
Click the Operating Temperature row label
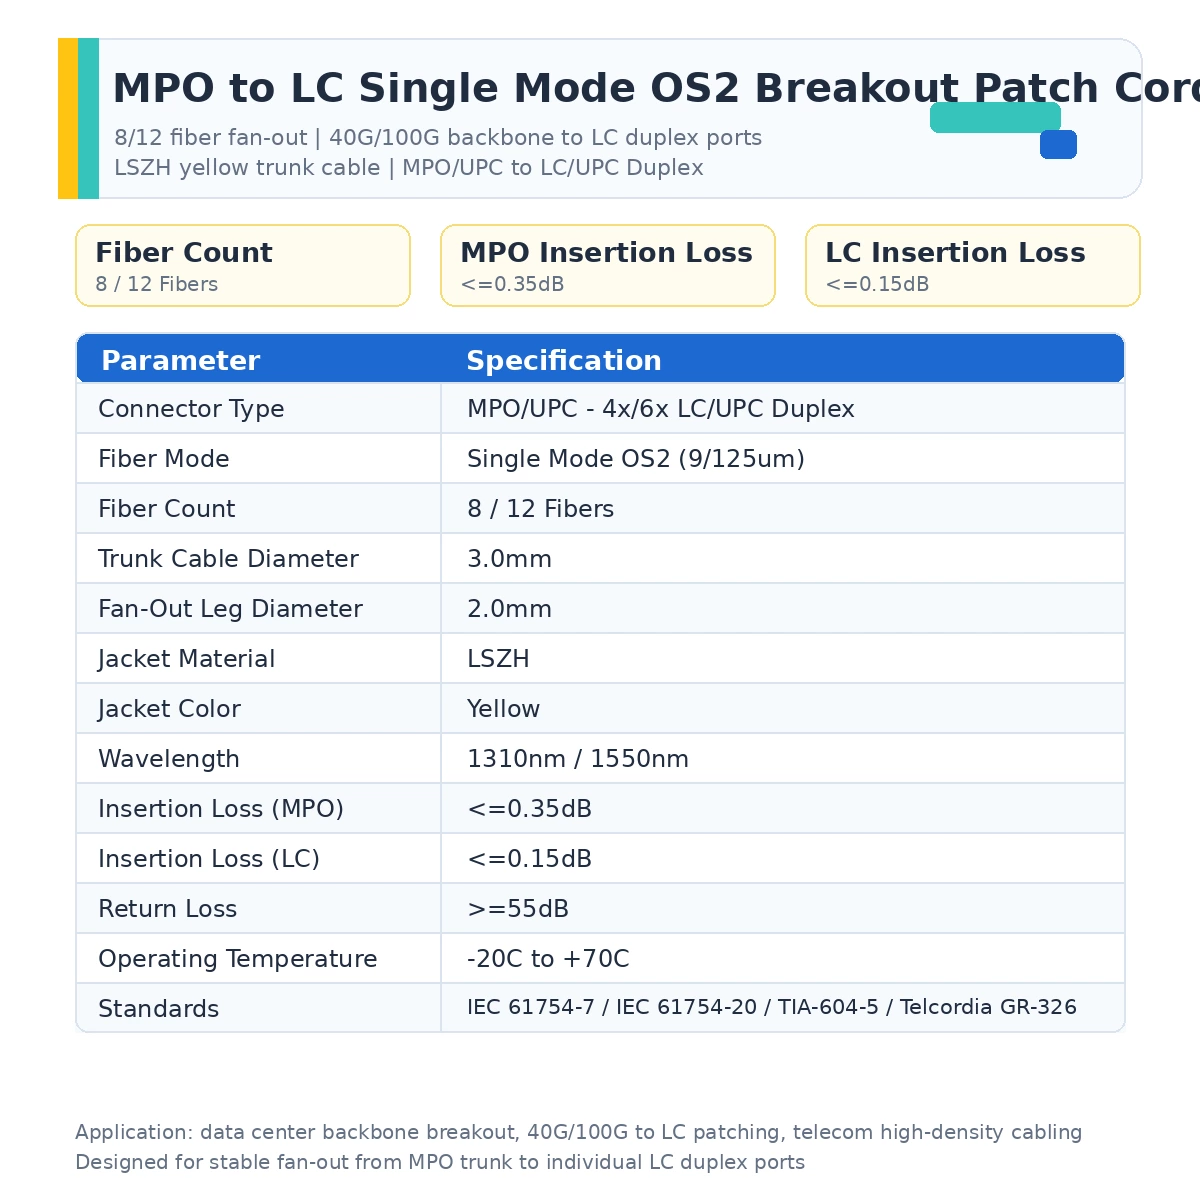pos(238,959)
